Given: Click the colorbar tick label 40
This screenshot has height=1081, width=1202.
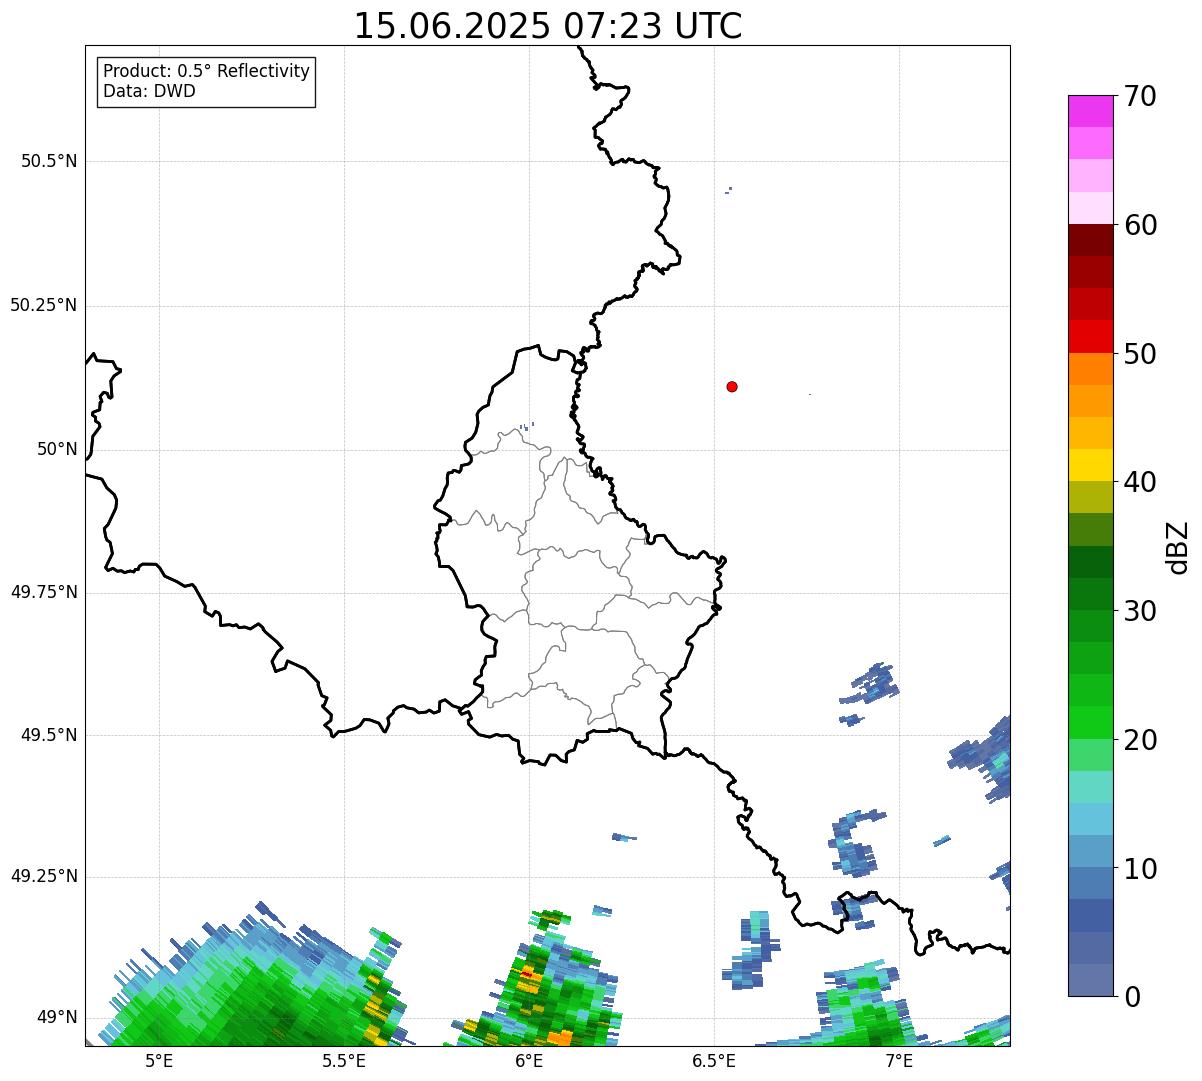Looking at the screenshot, I should coord(1140,482).
